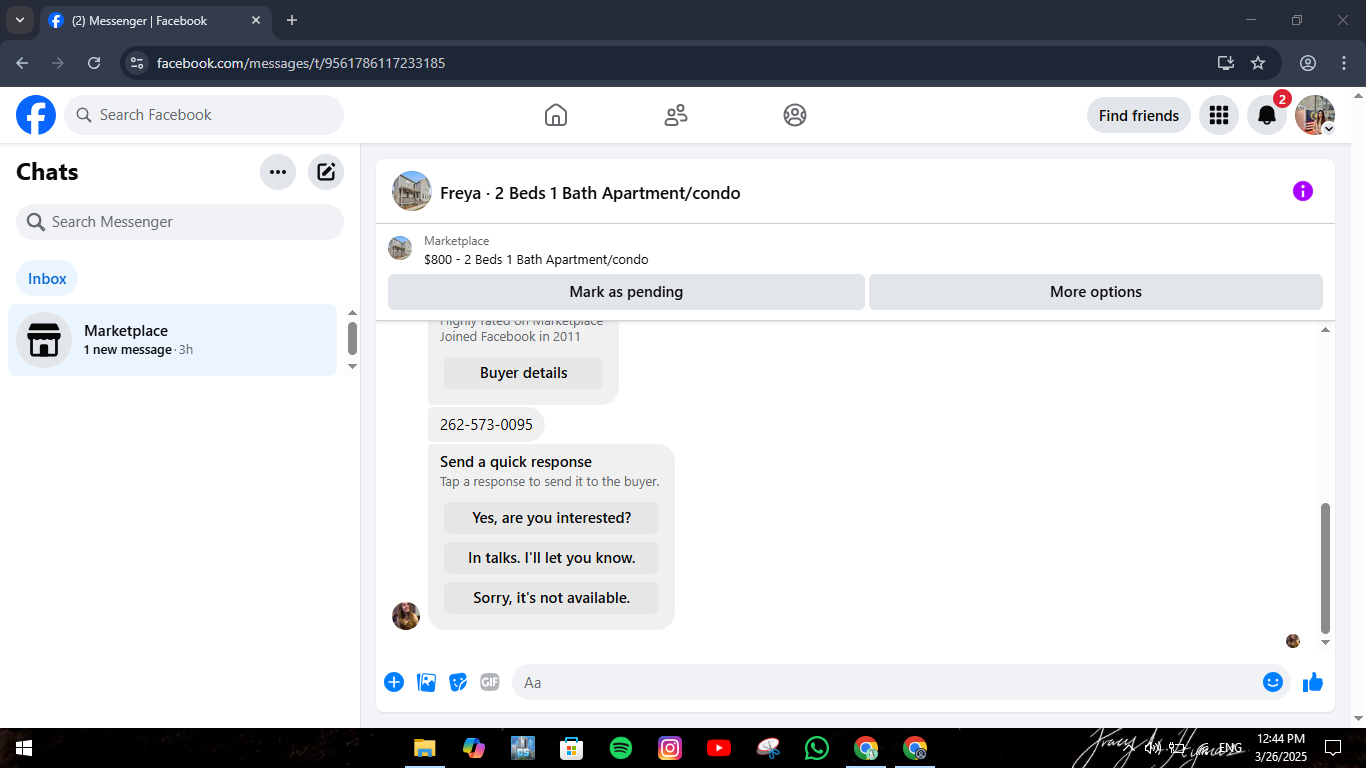The width and height of the screenshot is (1366, 768).
Task: Open Microsoft Store from the taskbar
Action: coord(572,748)
